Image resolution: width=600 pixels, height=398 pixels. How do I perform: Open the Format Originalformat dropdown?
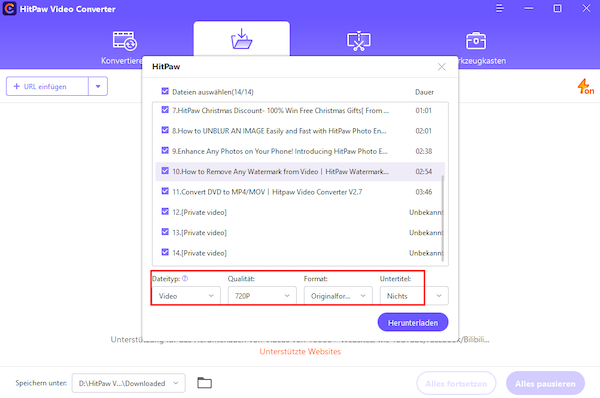coord(338,296)
